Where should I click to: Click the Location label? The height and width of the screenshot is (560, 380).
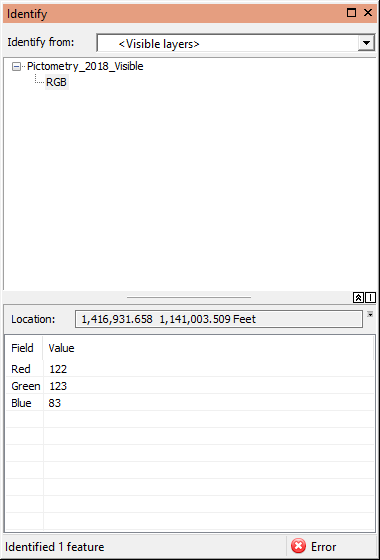pos(33,319)
